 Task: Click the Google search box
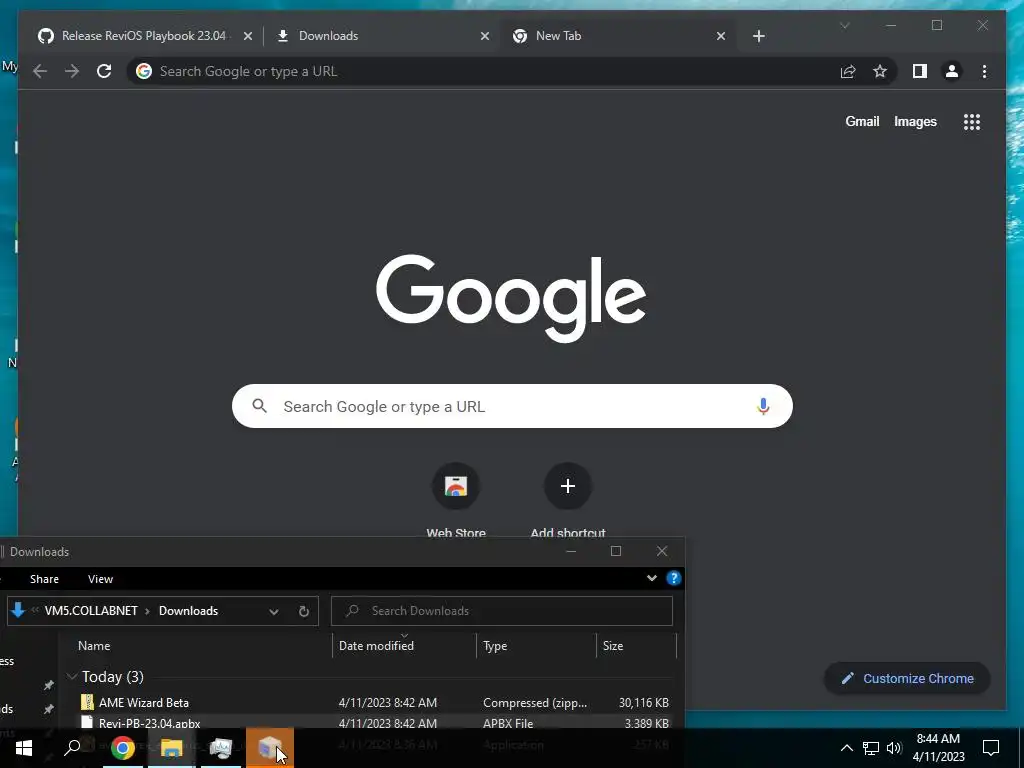pyautogui.click(x=512, y=406)
